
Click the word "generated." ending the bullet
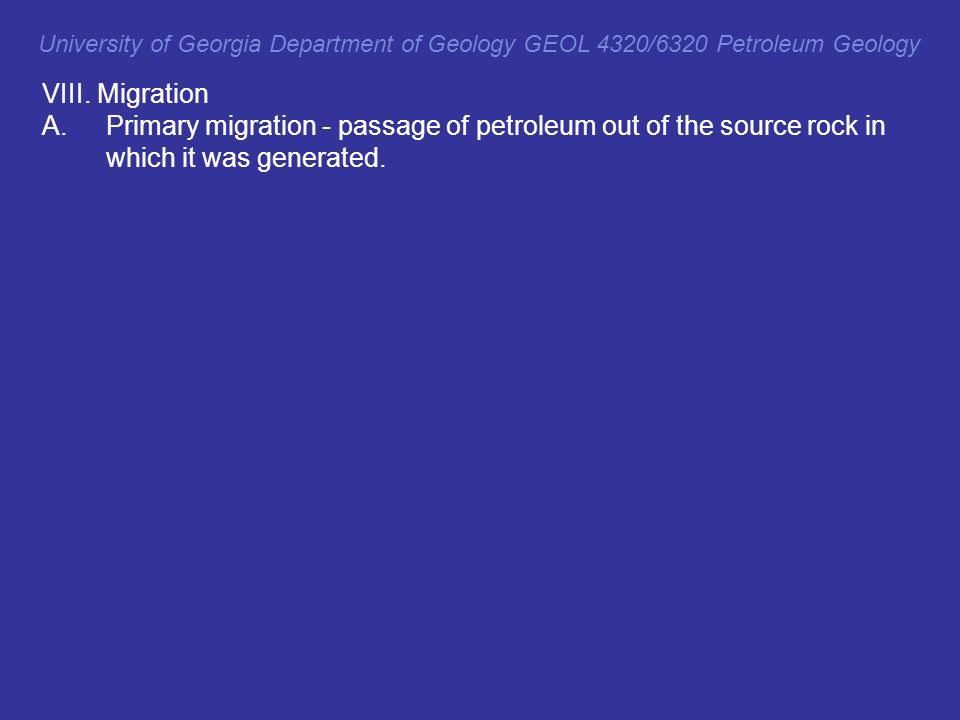[321, 159]
